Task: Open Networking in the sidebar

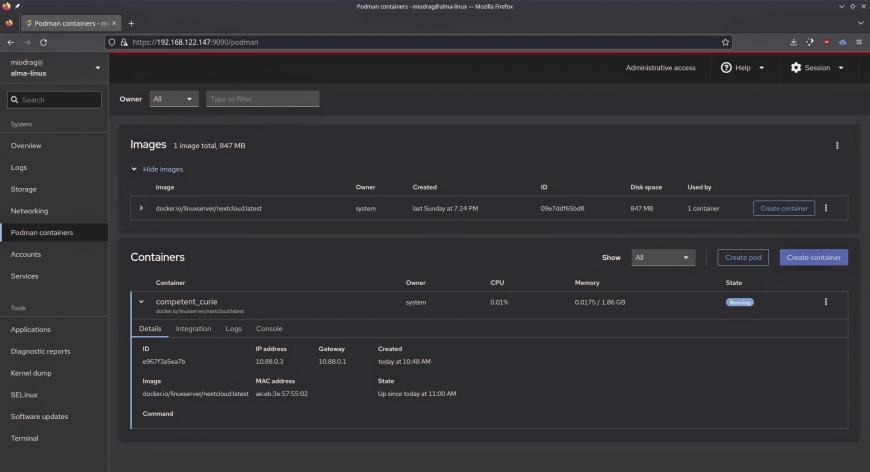Action: coord(54,211)
